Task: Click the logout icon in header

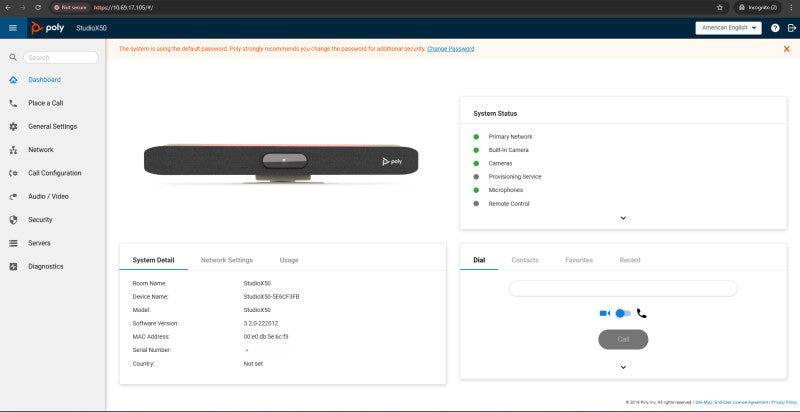Action: click(x=791, y=28)
